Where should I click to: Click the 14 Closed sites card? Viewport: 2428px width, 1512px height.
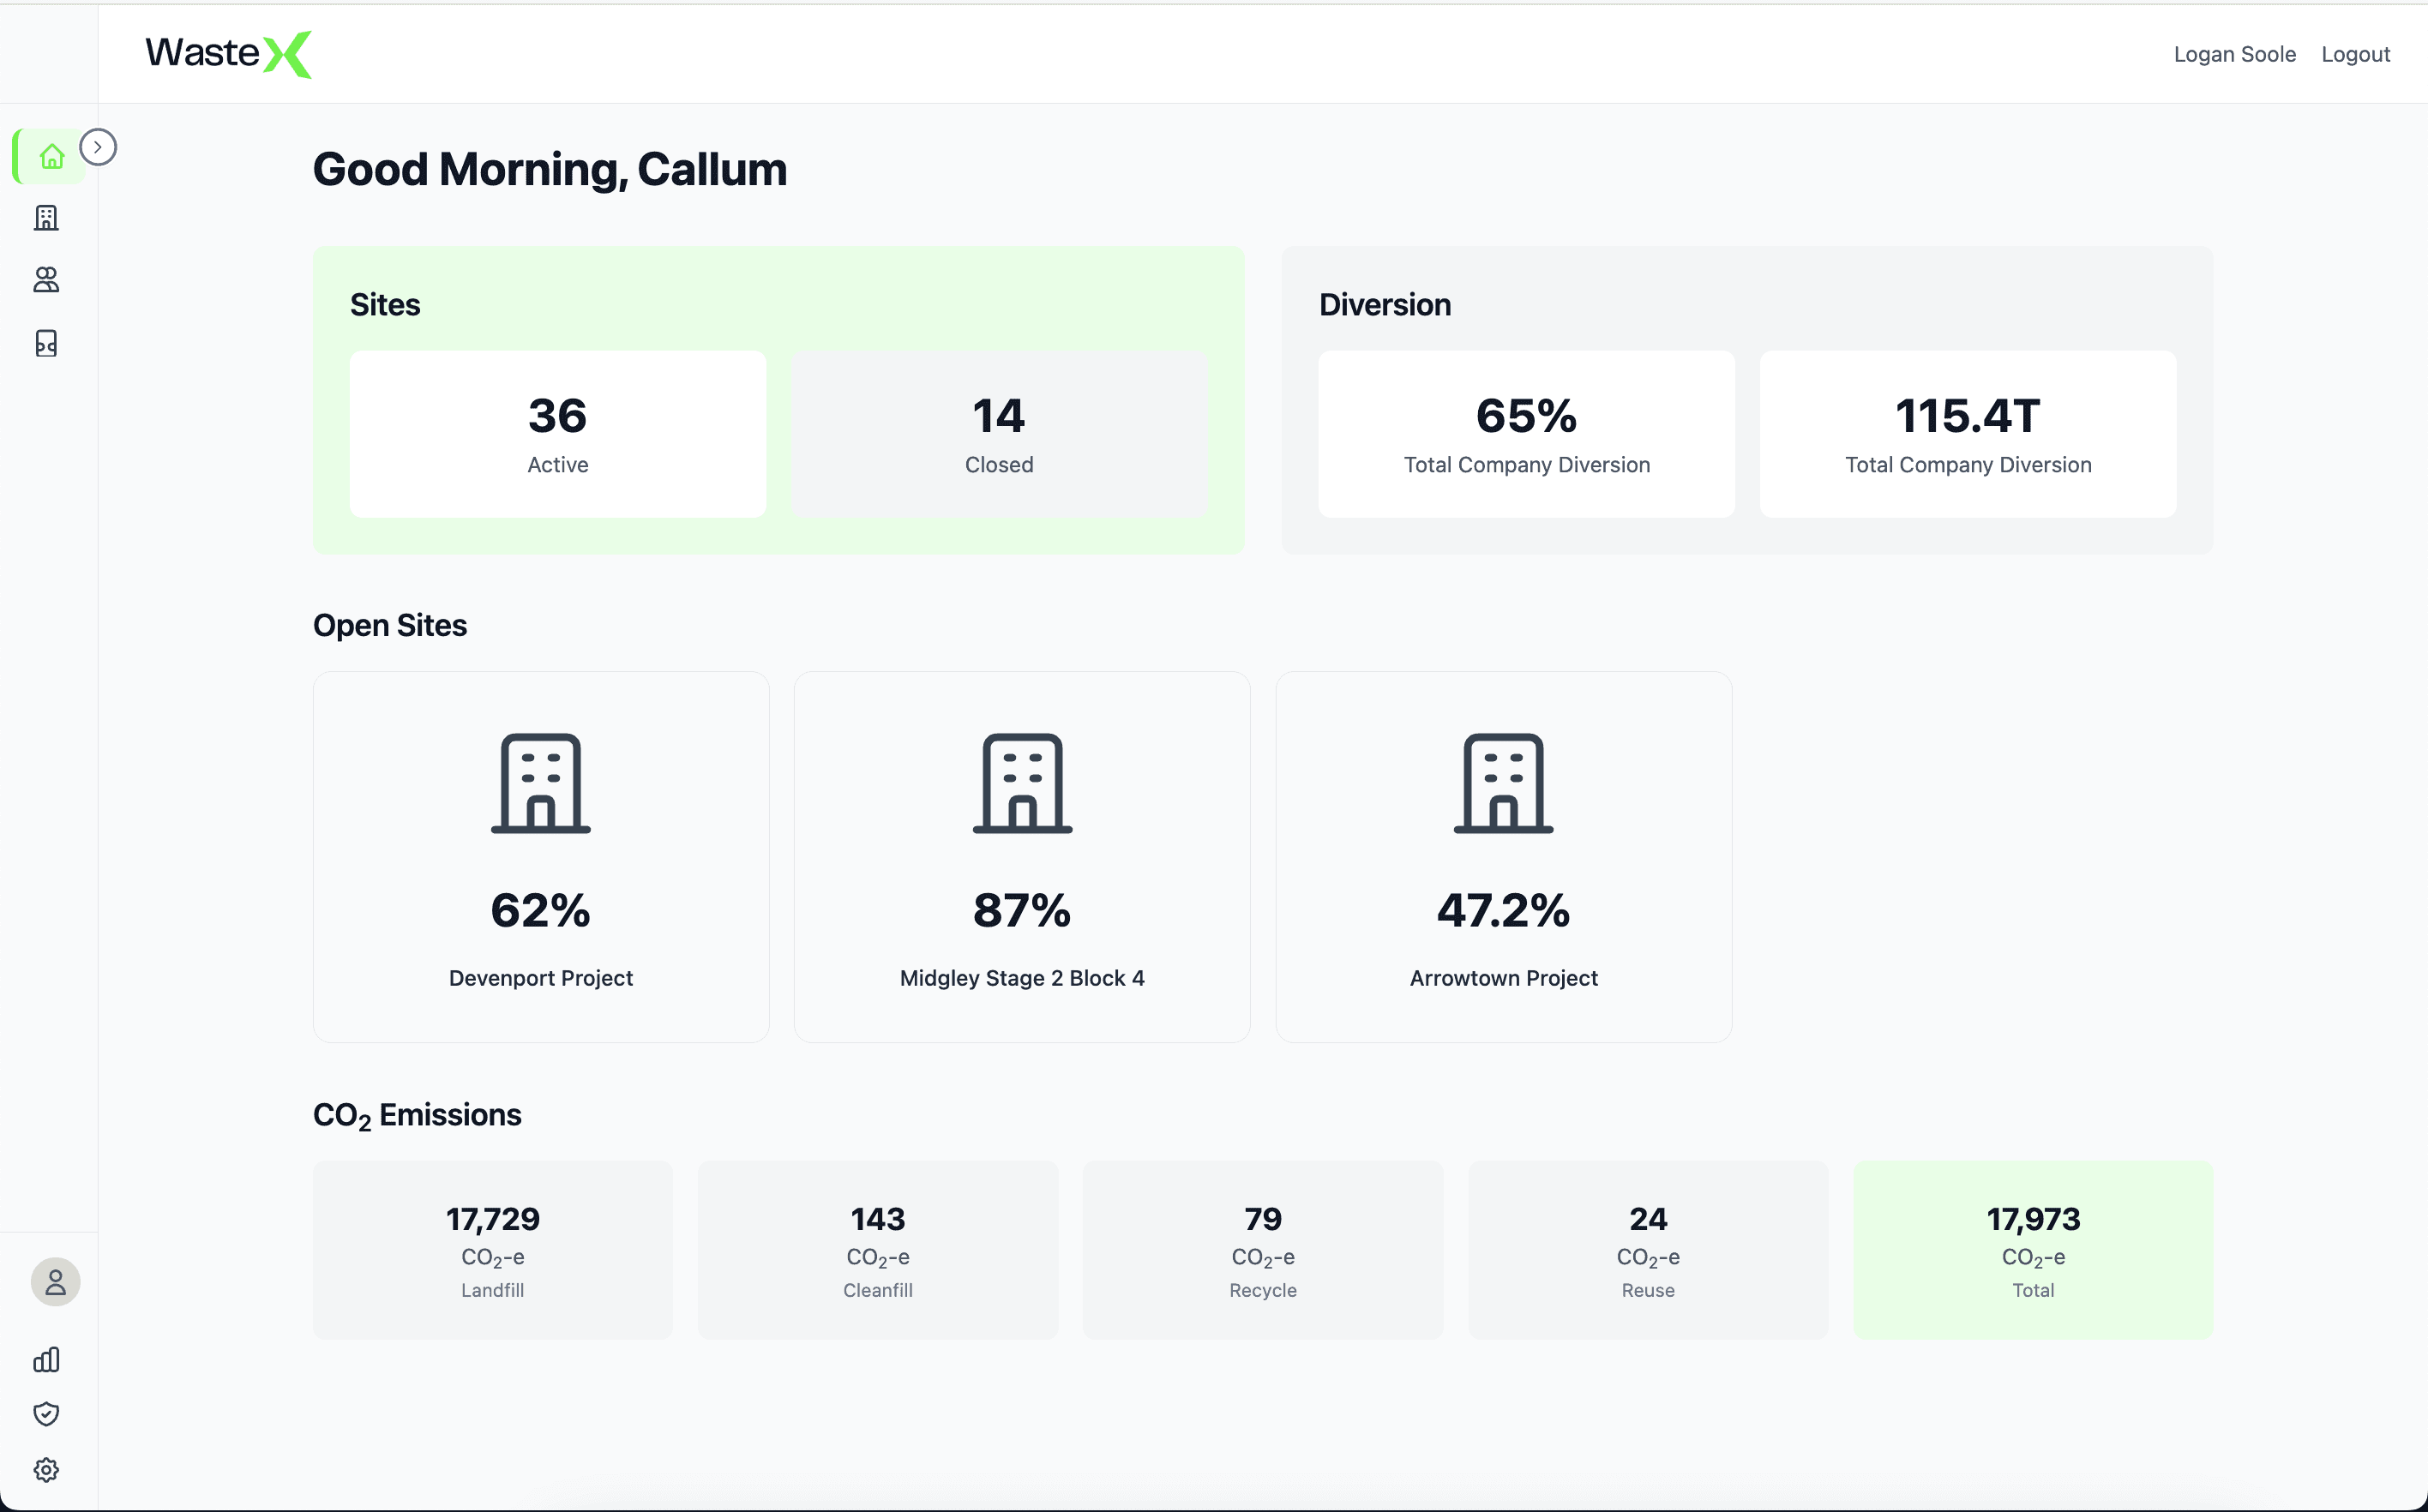(998, 434)
